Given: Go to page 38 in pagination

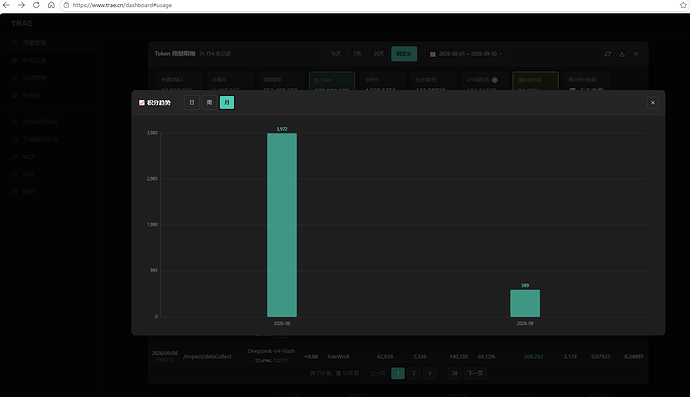Looking at the screenshot, I should 455,373.
